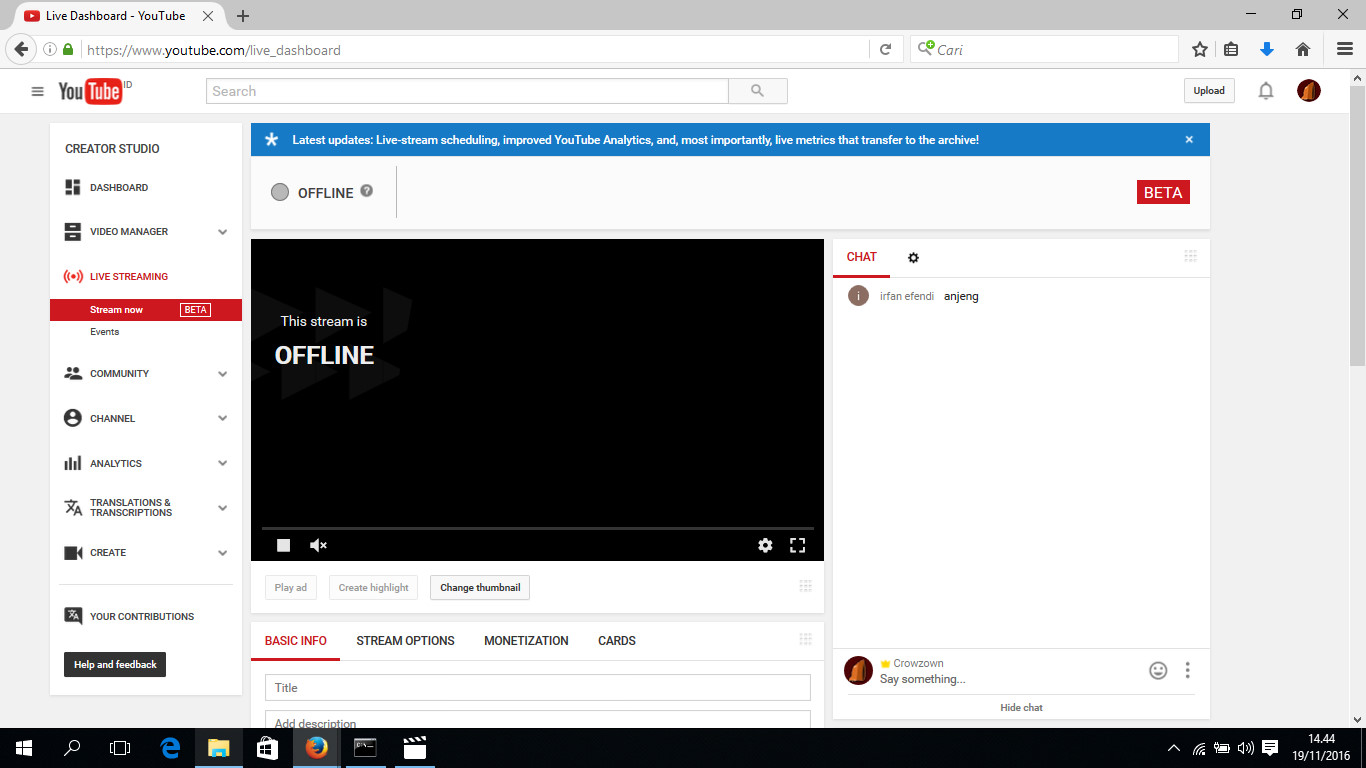Click Create highlight button
The image size is (1366, 768).
374,588
